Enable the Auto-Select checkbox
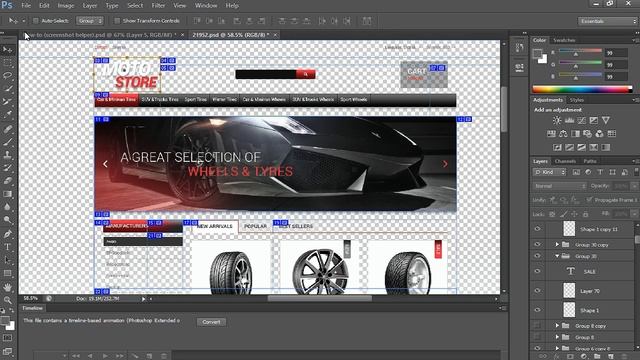Viewport: 640px width, 360px height. tap(36, 20)
